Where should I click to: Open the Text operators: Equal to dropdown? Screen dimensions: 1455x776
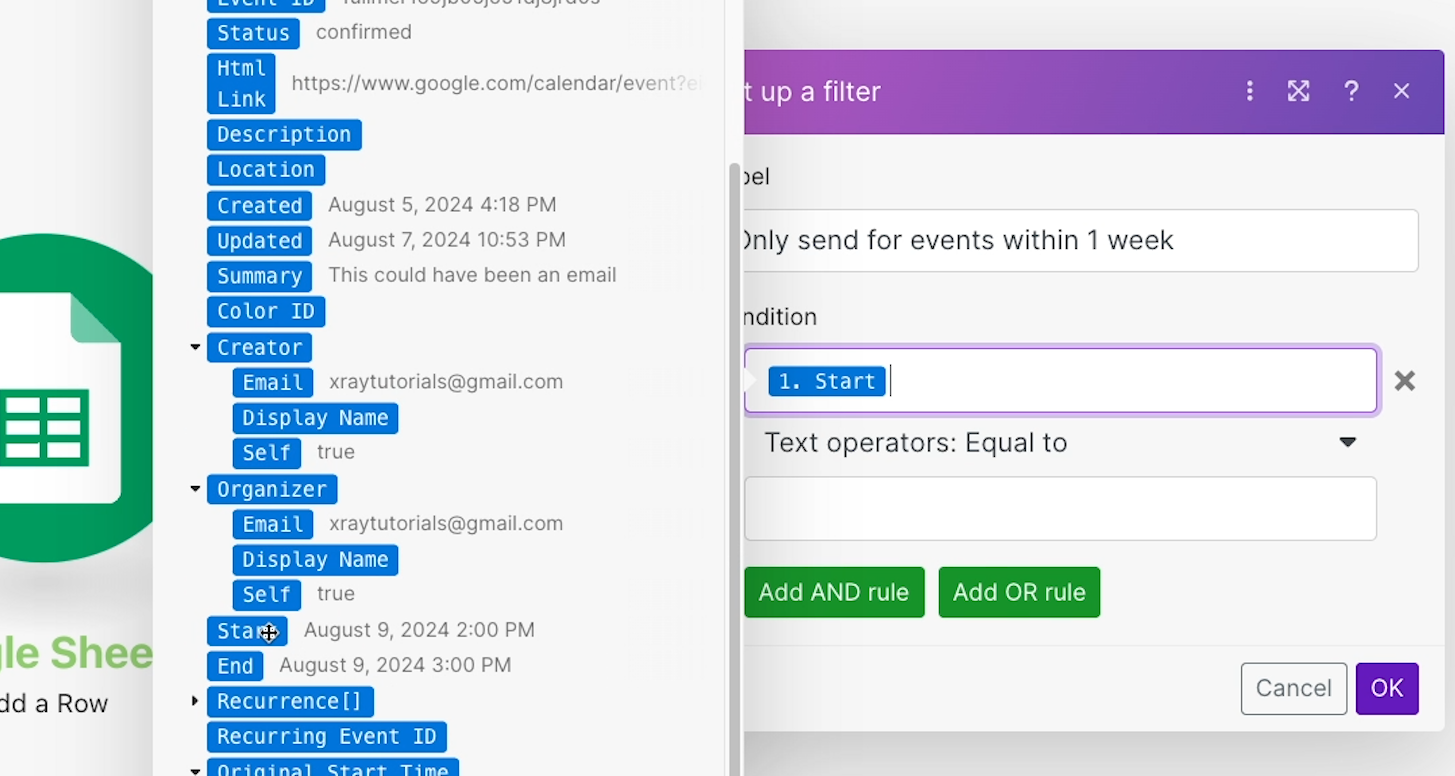(x=1060, y=443)
